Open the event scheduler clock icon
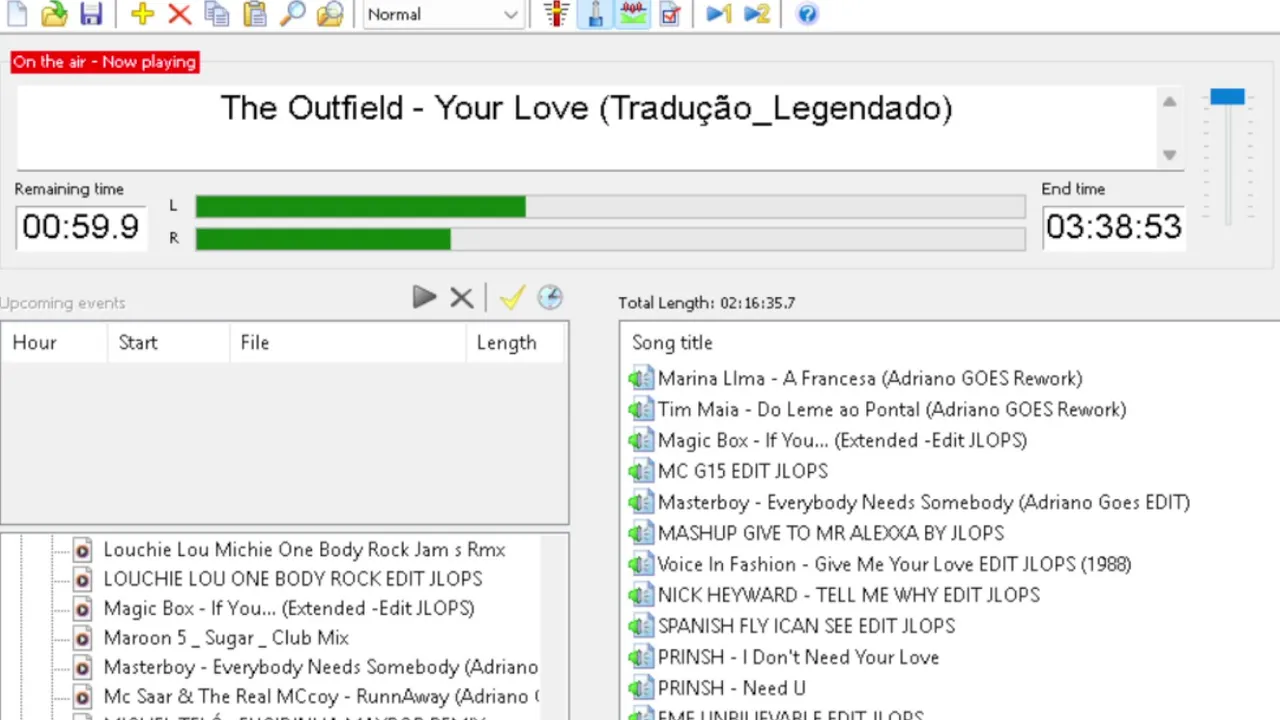Screen dimensions: 1280x720 click(x=550, y=297)
